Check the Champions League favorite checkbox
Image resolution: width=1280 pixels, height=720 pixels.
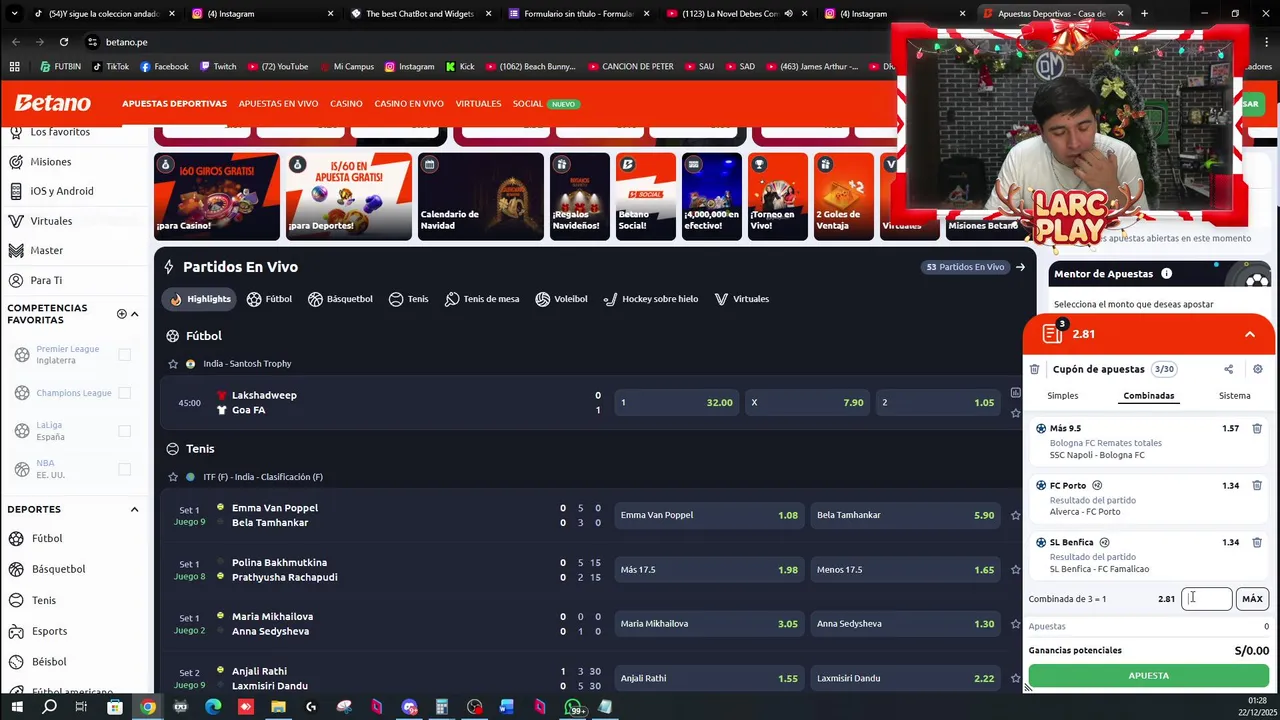click(124, 393)
